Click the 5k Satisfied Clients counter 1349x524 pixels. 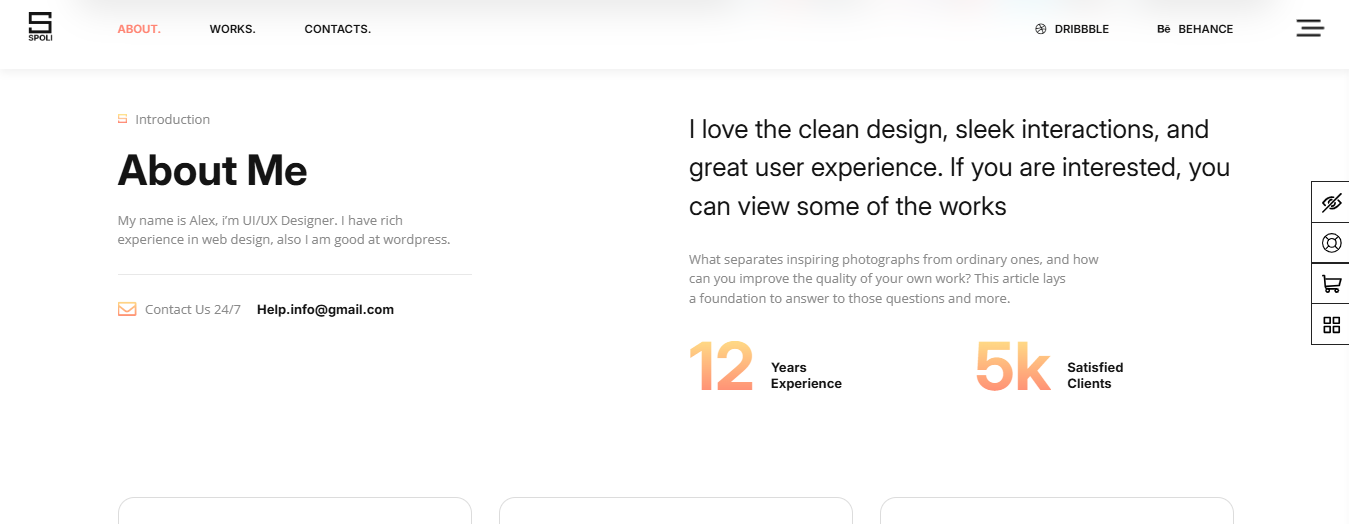pyautogui.click(x=1050, y=367)
